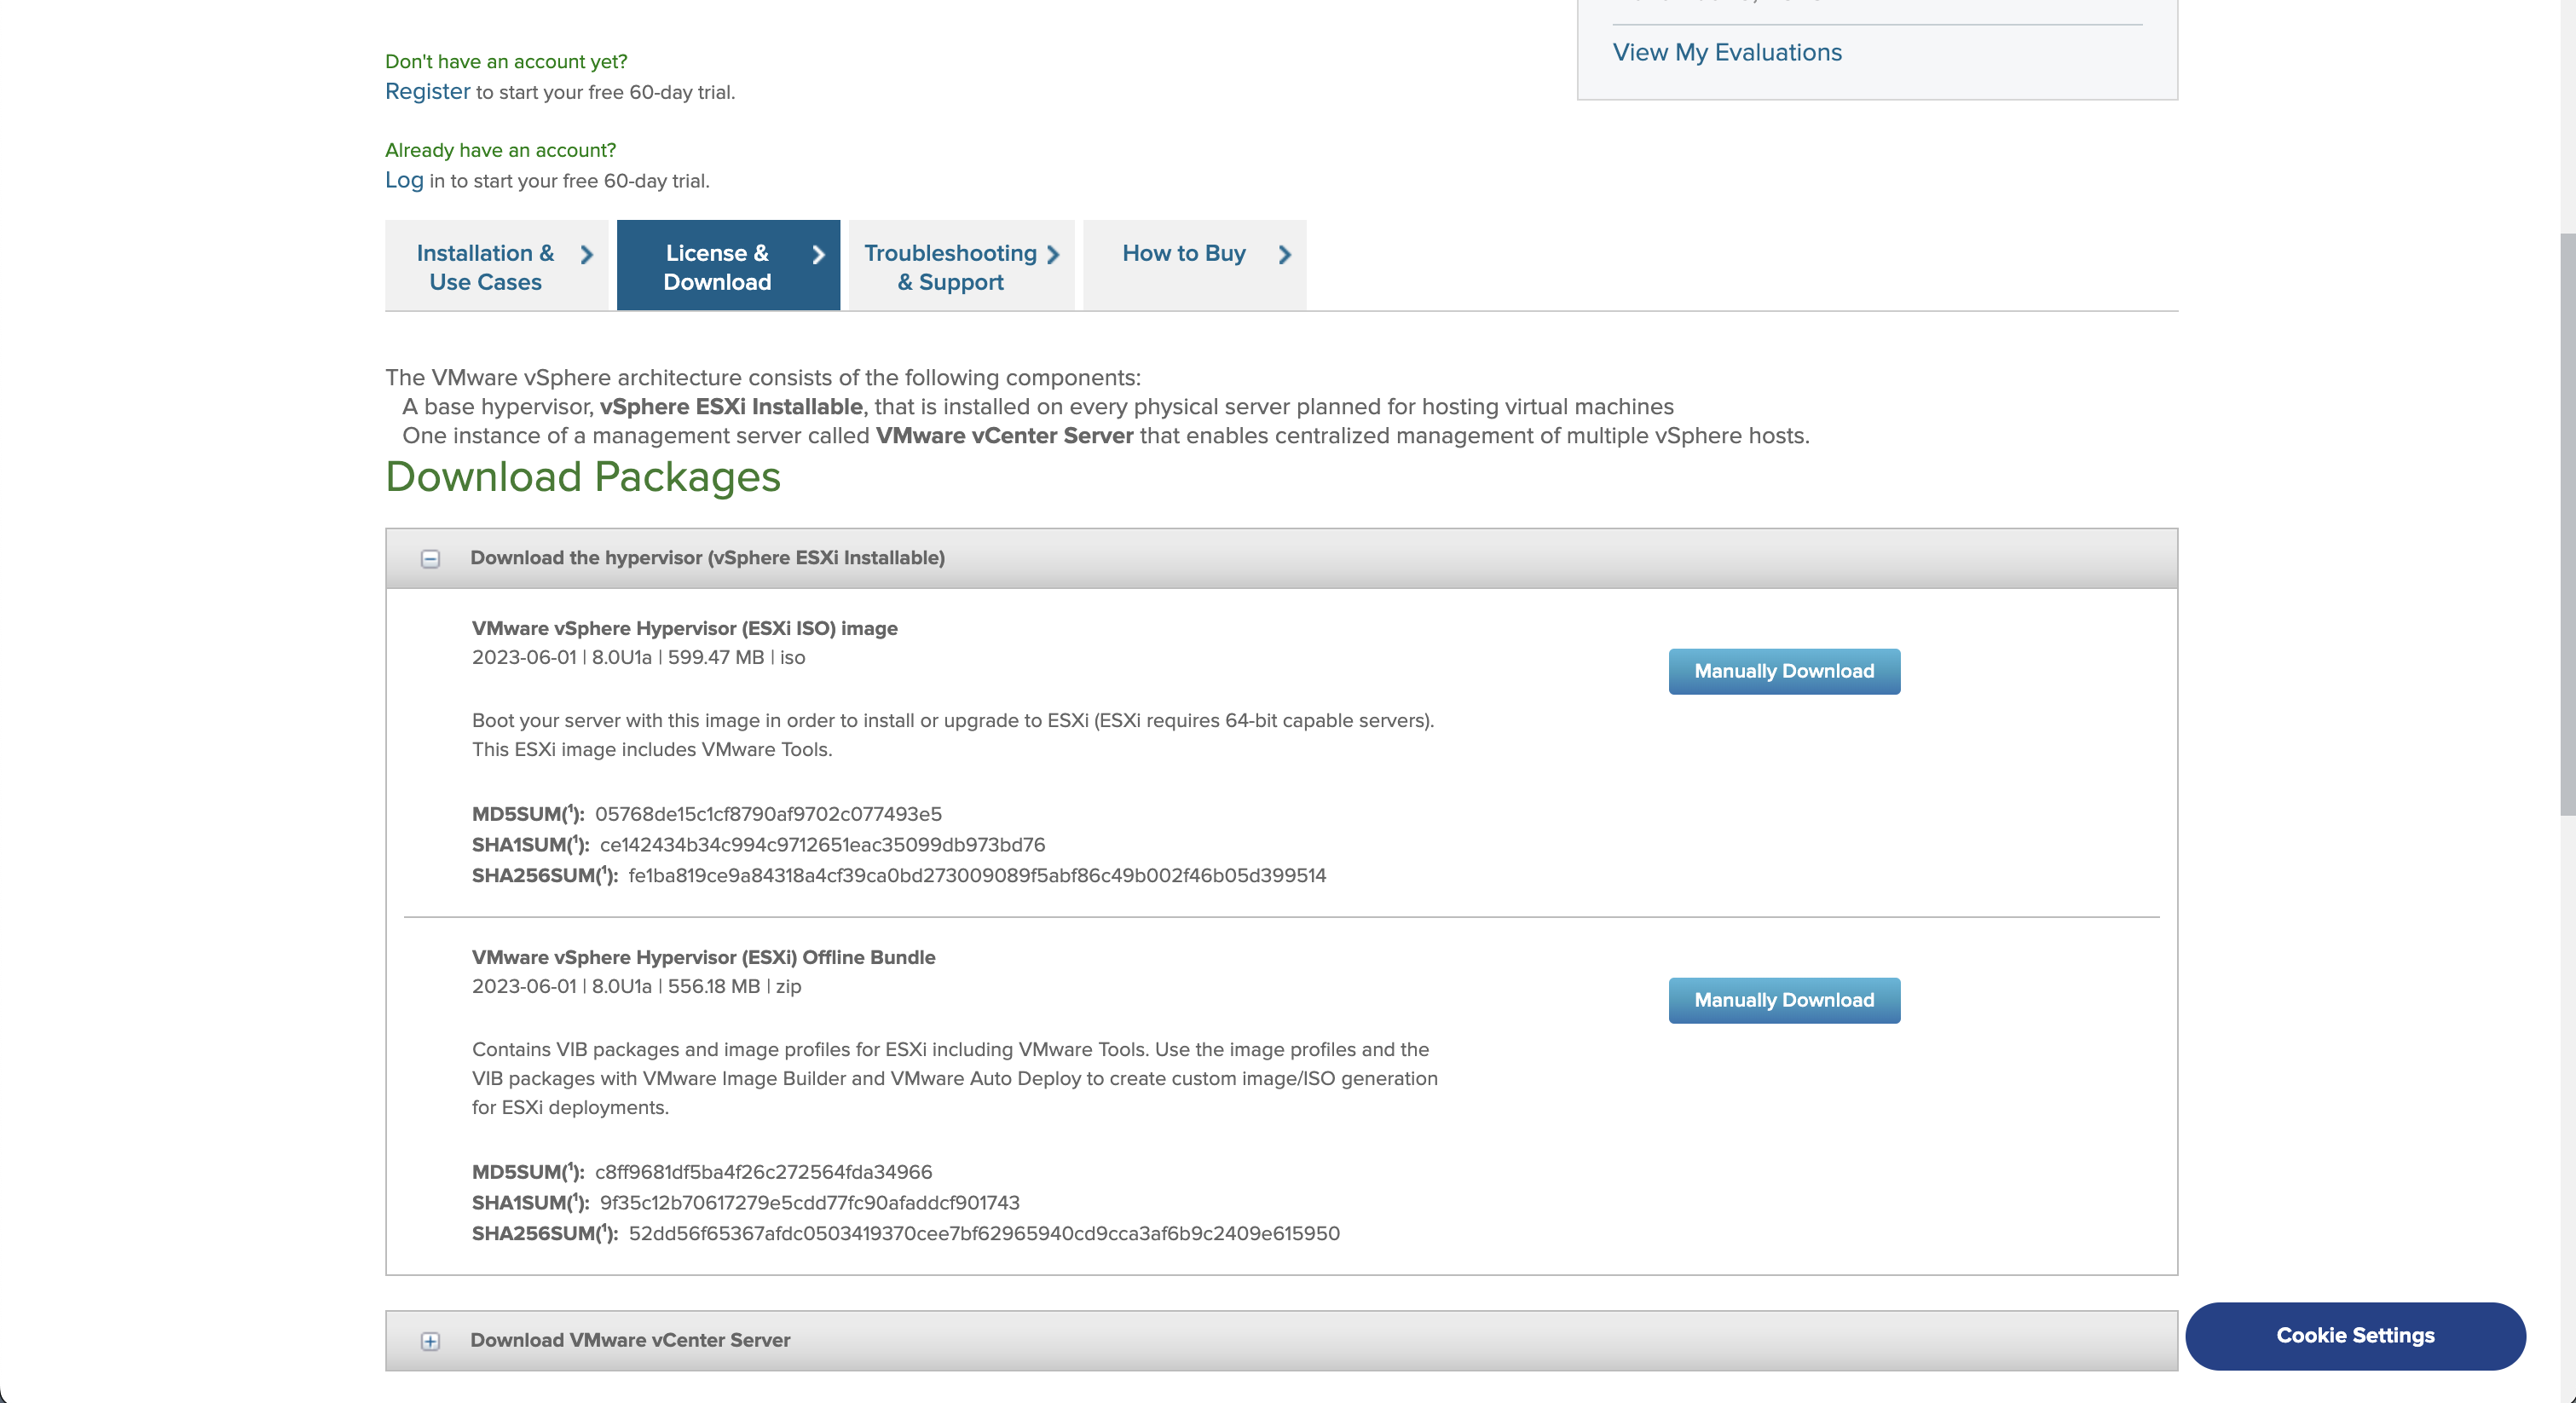This screenshot has height=1403, width=2576.
Task: Select the License & Download tab
Action: click(717, 267)
